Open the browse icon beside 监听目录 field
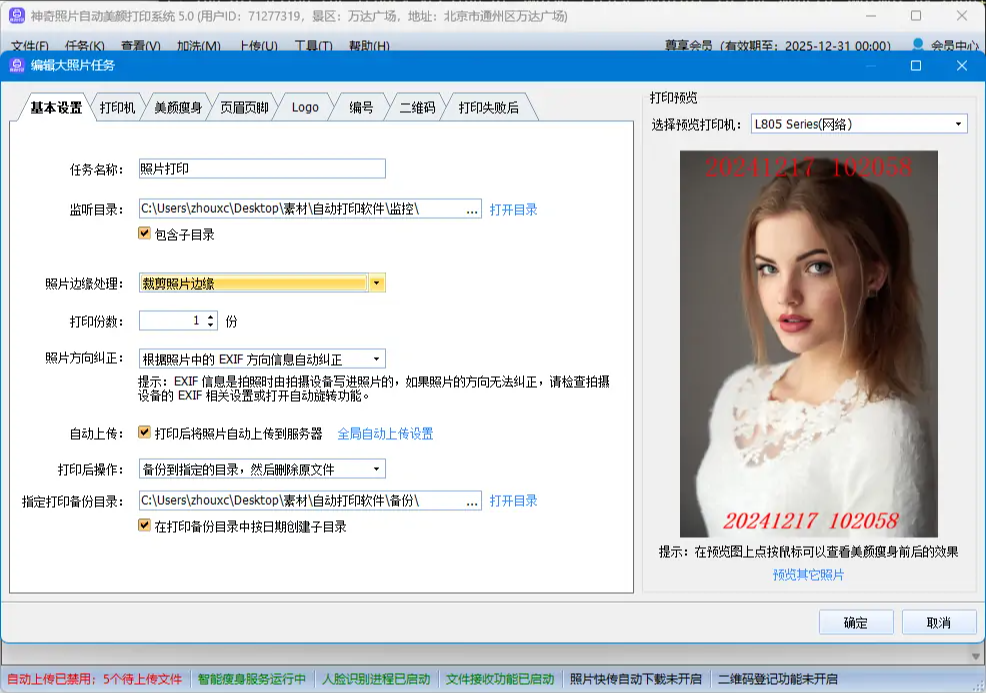 [x=470, y=209]
